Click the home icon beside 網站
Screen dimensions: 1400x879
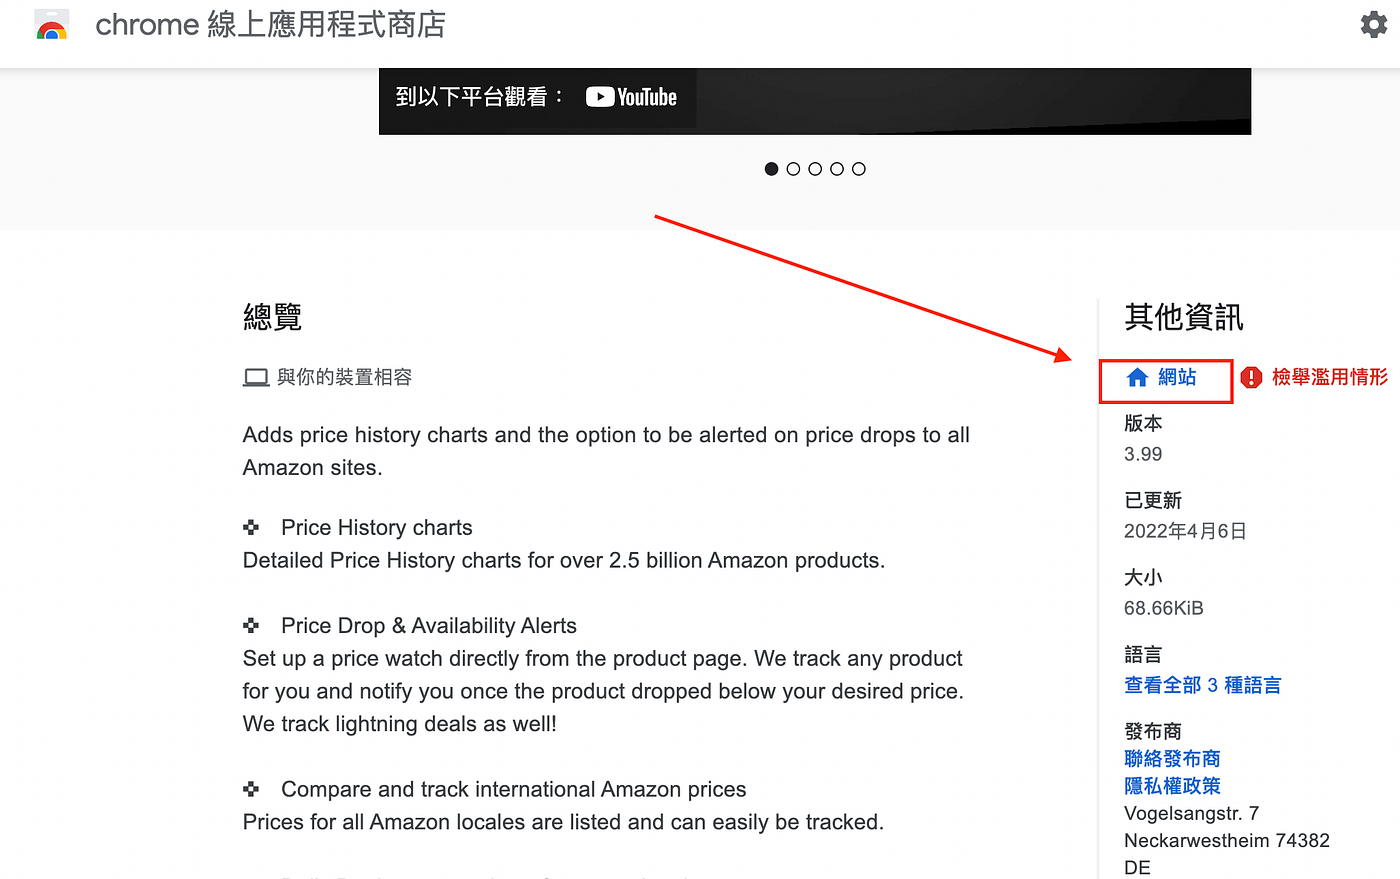pos(1137,377)
